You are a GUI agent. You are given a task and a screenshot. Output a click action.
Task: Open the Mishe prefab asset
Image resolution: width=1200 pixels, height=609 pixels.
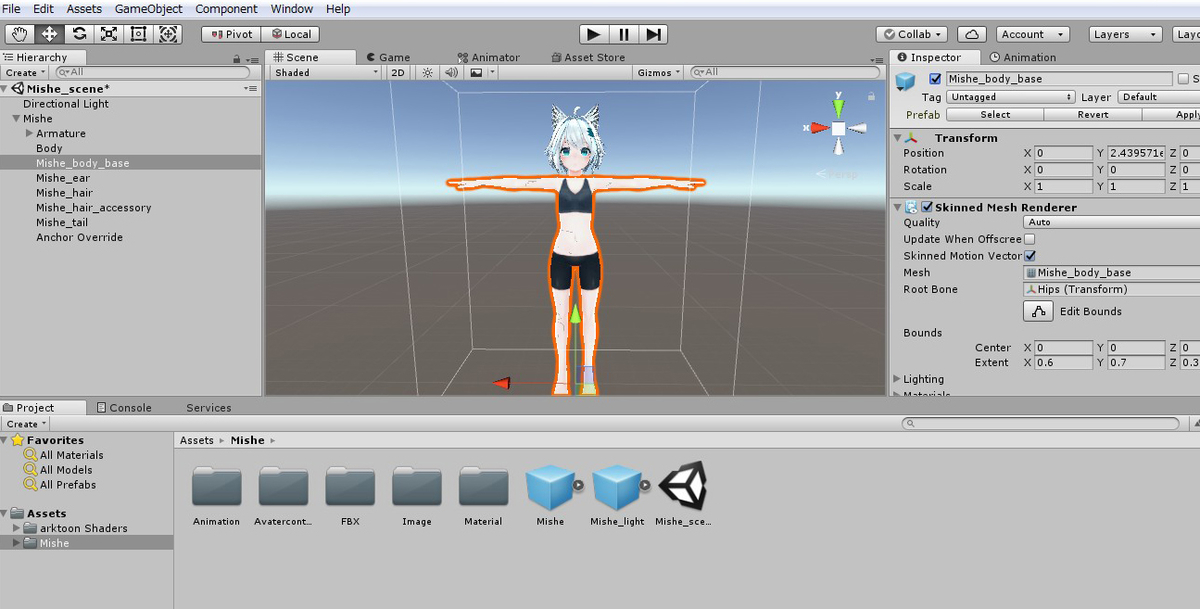(550, 495)
